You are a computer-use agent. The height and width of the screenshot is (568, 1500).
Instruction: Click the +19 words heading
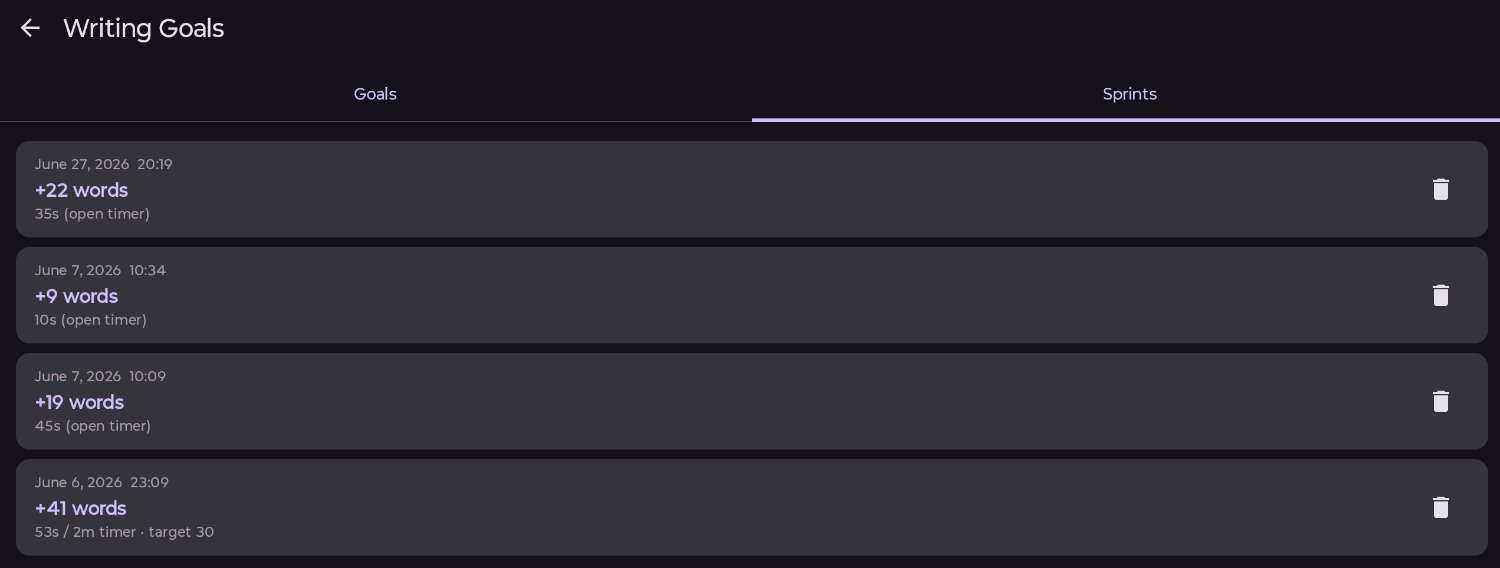pos(79,402)
